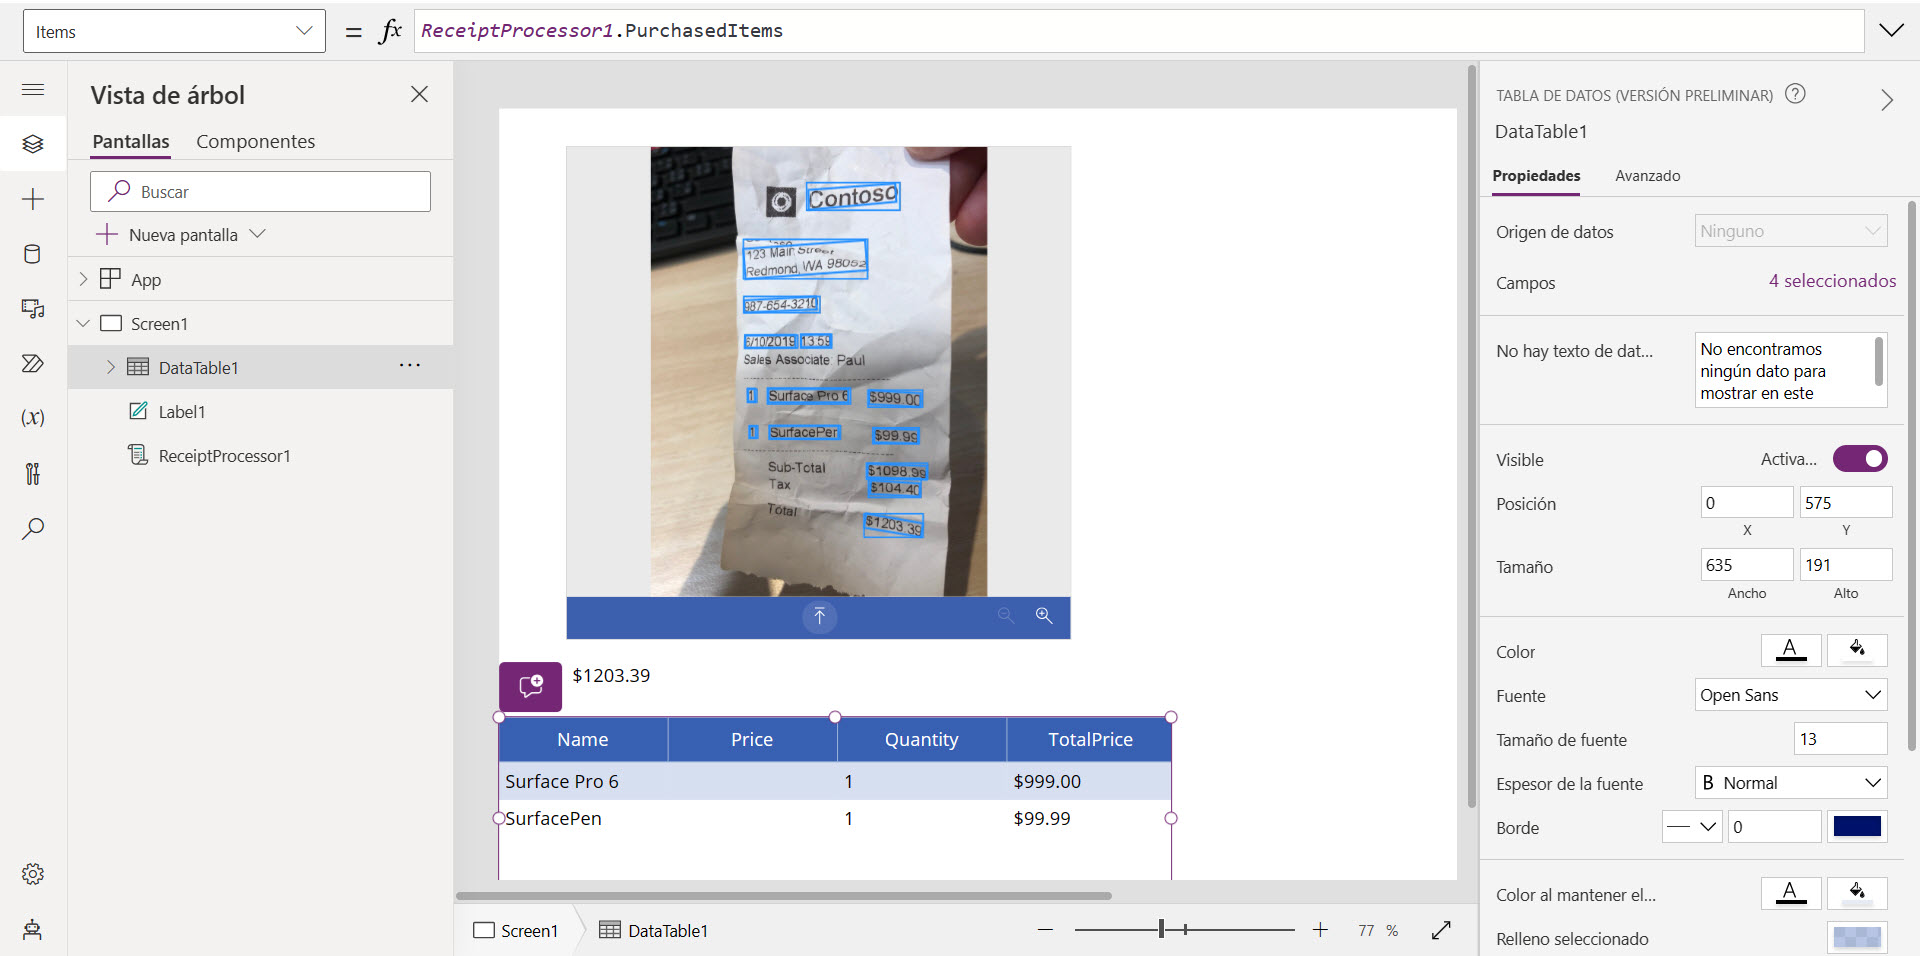This screenshot has height=956, width=1920.
Task: Open the Items property dropdown
Action: (x=174, y=31)
